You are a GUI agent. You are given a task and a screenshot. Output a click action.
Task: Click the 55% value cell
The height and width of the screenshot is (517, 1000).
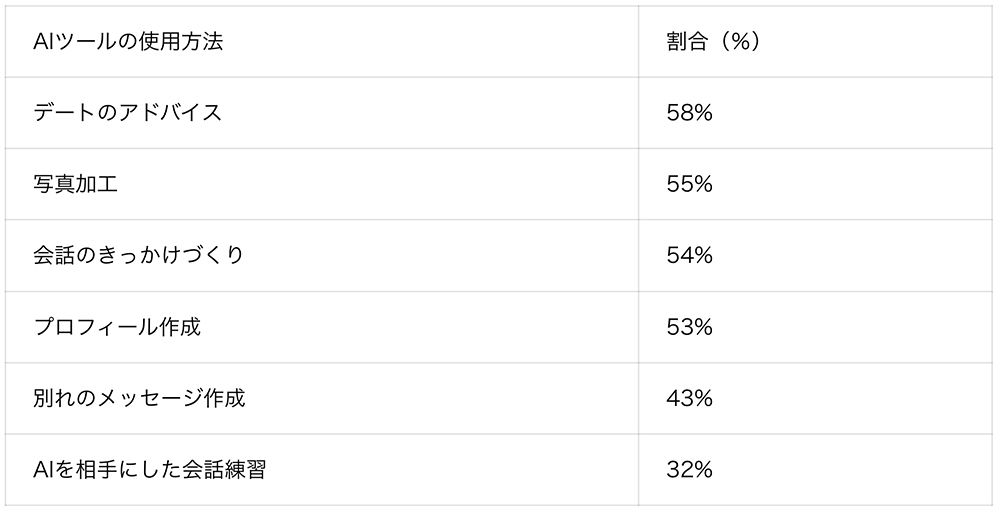click(689, 184)
